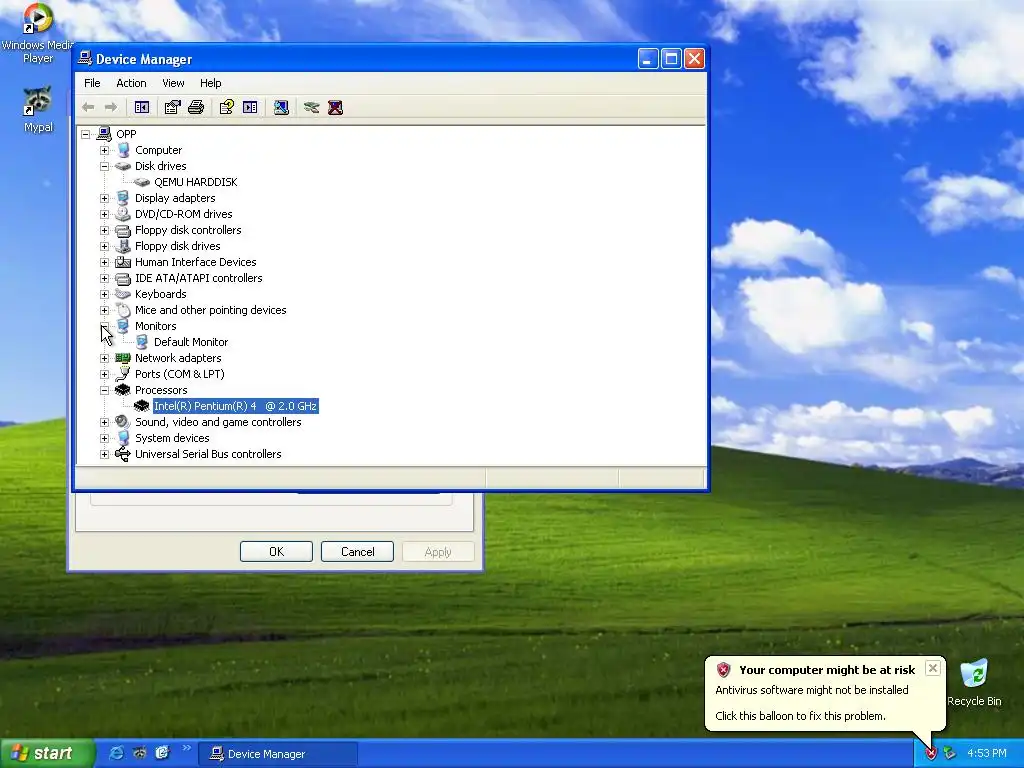Click the mouse icon for pointing devices

click(x=123, y=310)
